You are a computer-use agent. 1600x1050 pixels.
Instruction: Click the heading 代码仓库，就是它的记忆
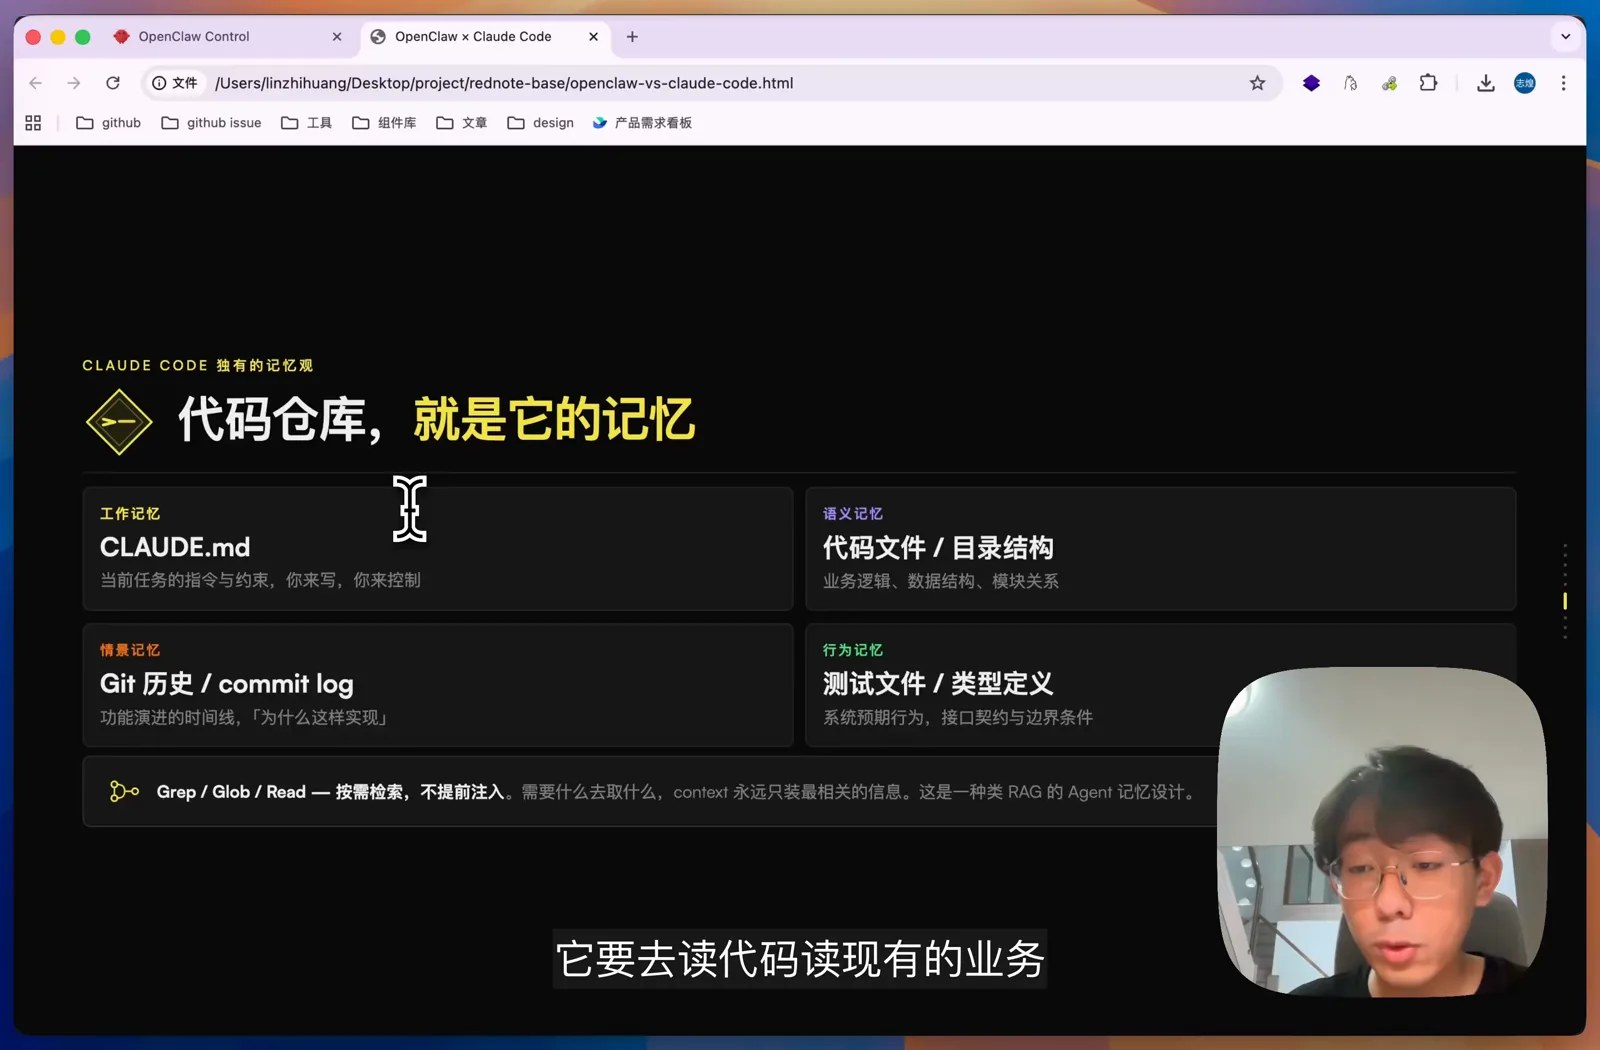tap(436, 419)
